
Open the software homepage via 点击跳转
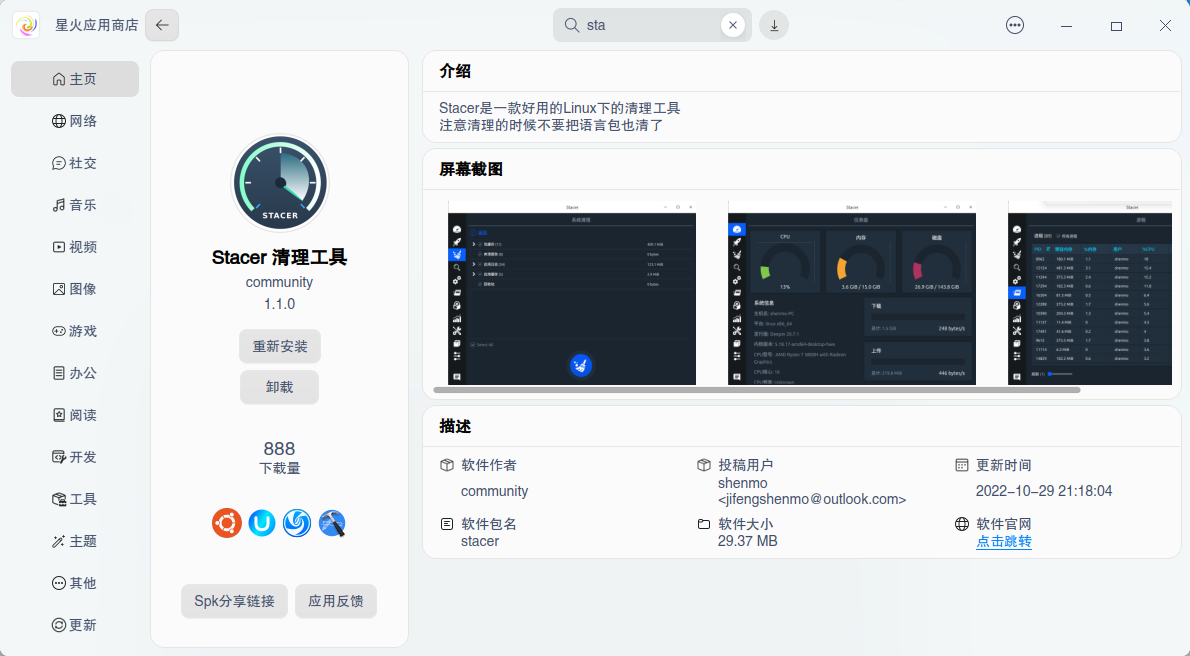tap(1003, 540)
